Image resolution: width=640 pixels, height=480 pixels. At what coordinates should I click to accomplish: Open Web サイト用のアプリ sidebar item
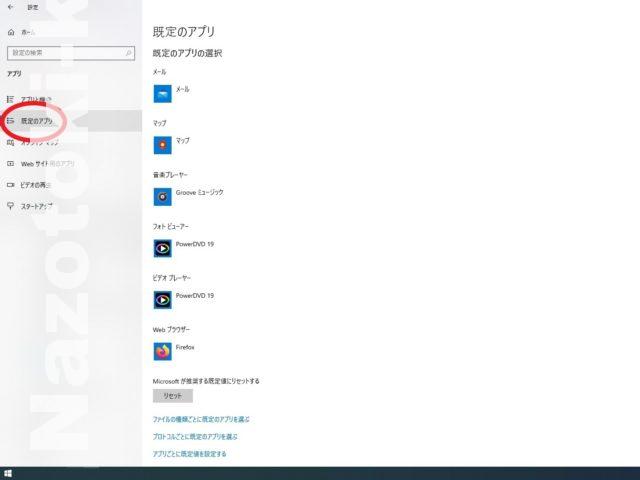point(46,163)
